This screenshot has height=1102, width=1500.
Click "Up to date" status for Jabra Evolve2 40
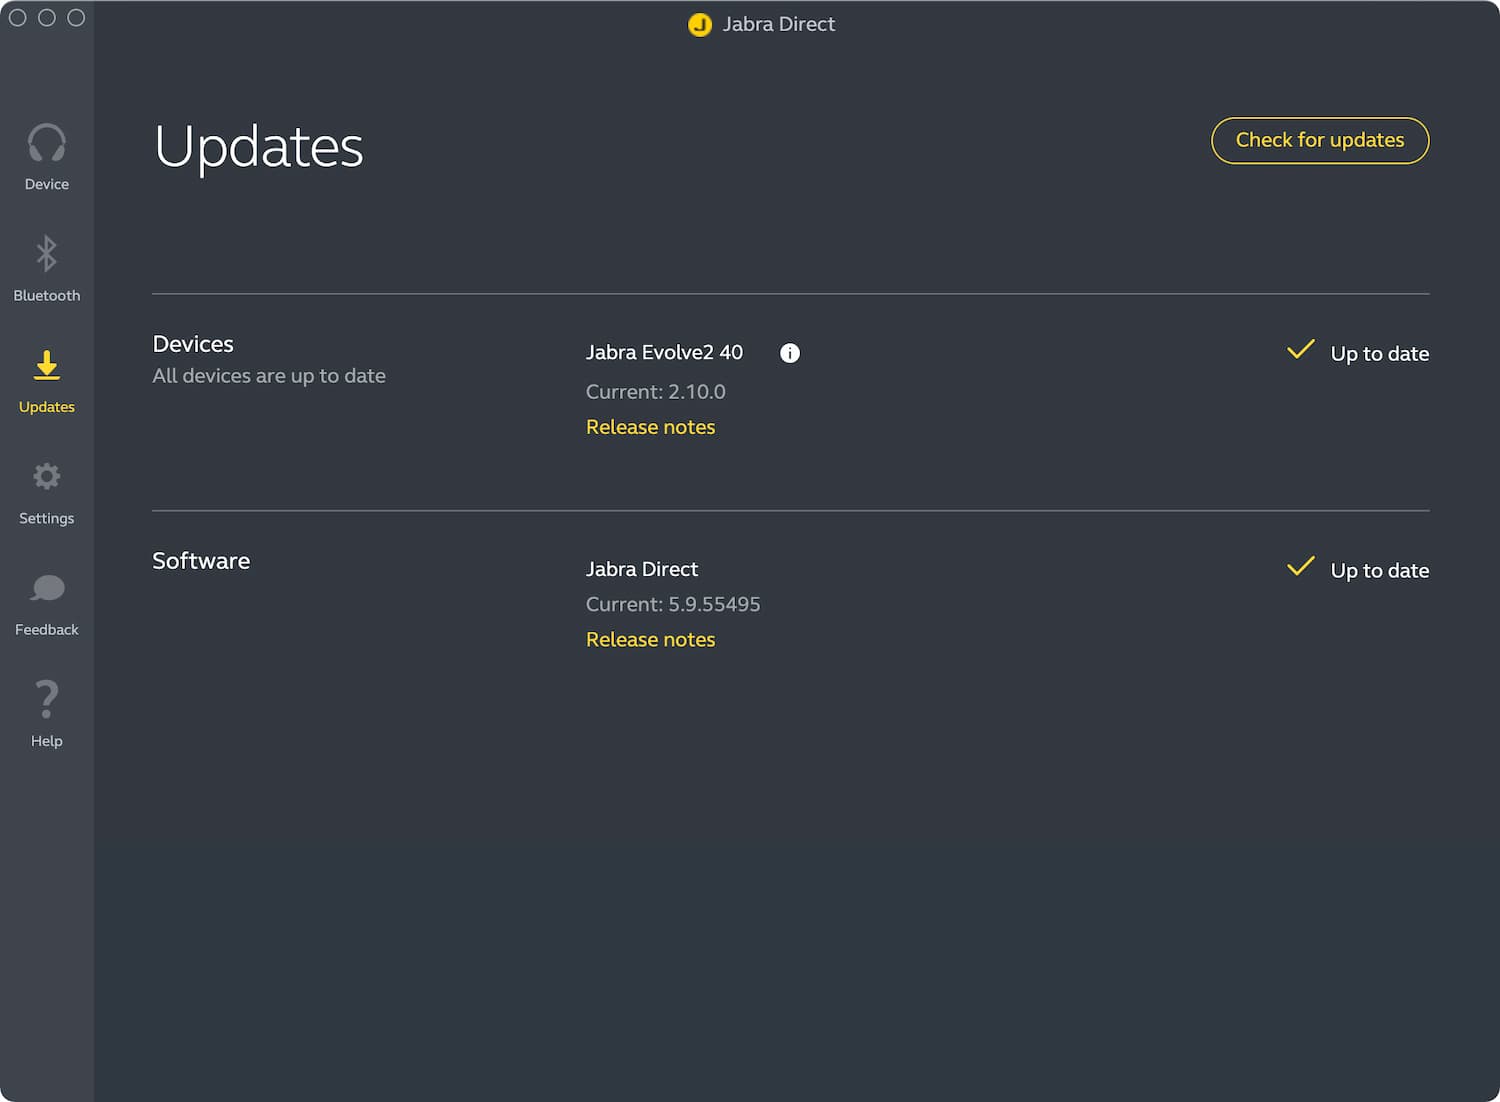(1380, 353)
